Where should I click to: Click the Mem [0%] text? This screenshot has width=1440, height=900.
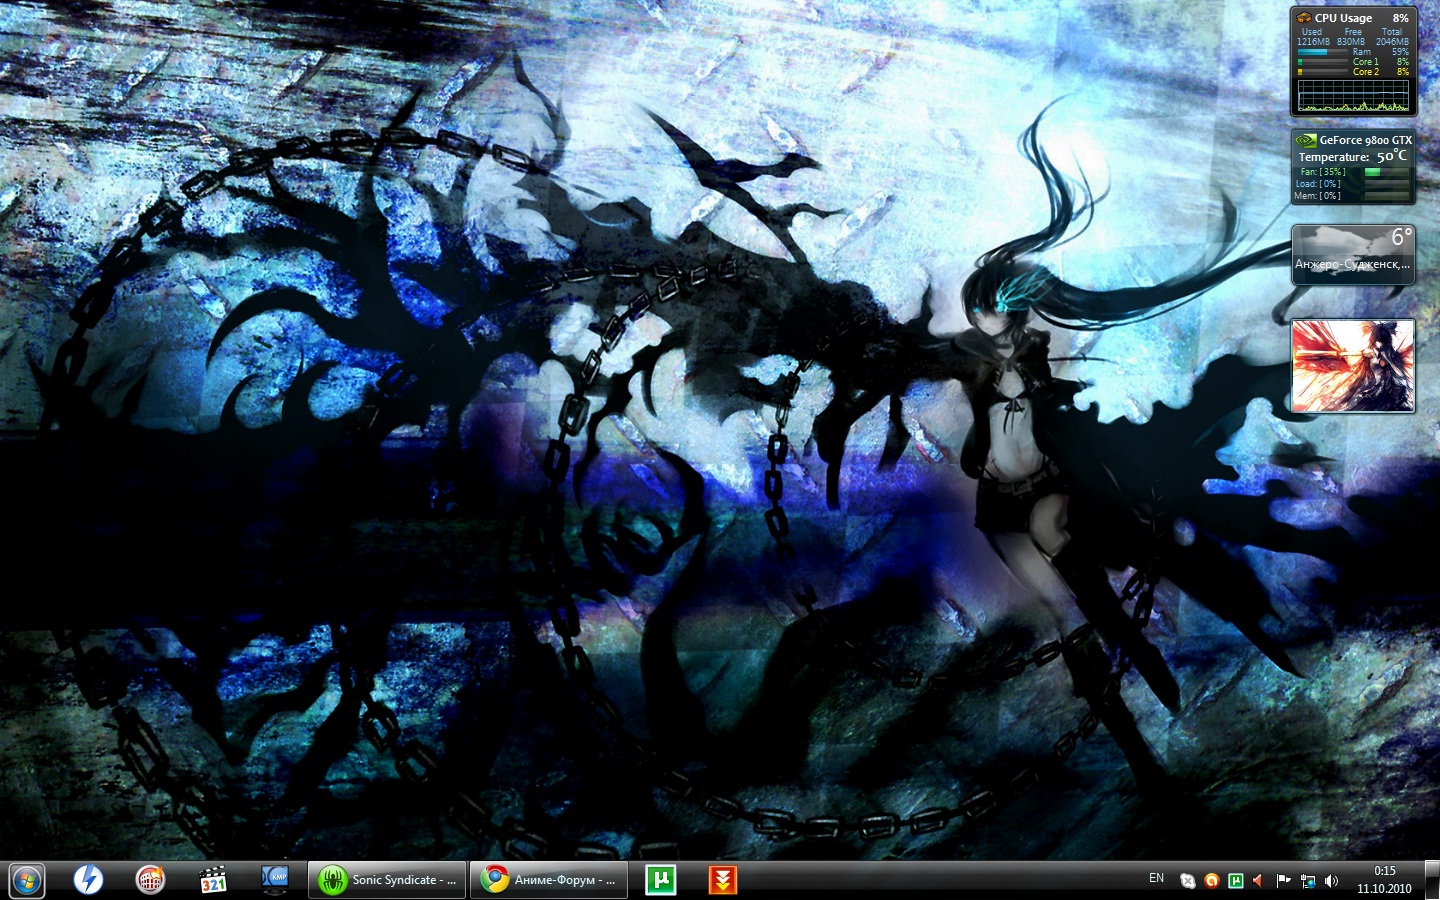[x=1317, y=196]
